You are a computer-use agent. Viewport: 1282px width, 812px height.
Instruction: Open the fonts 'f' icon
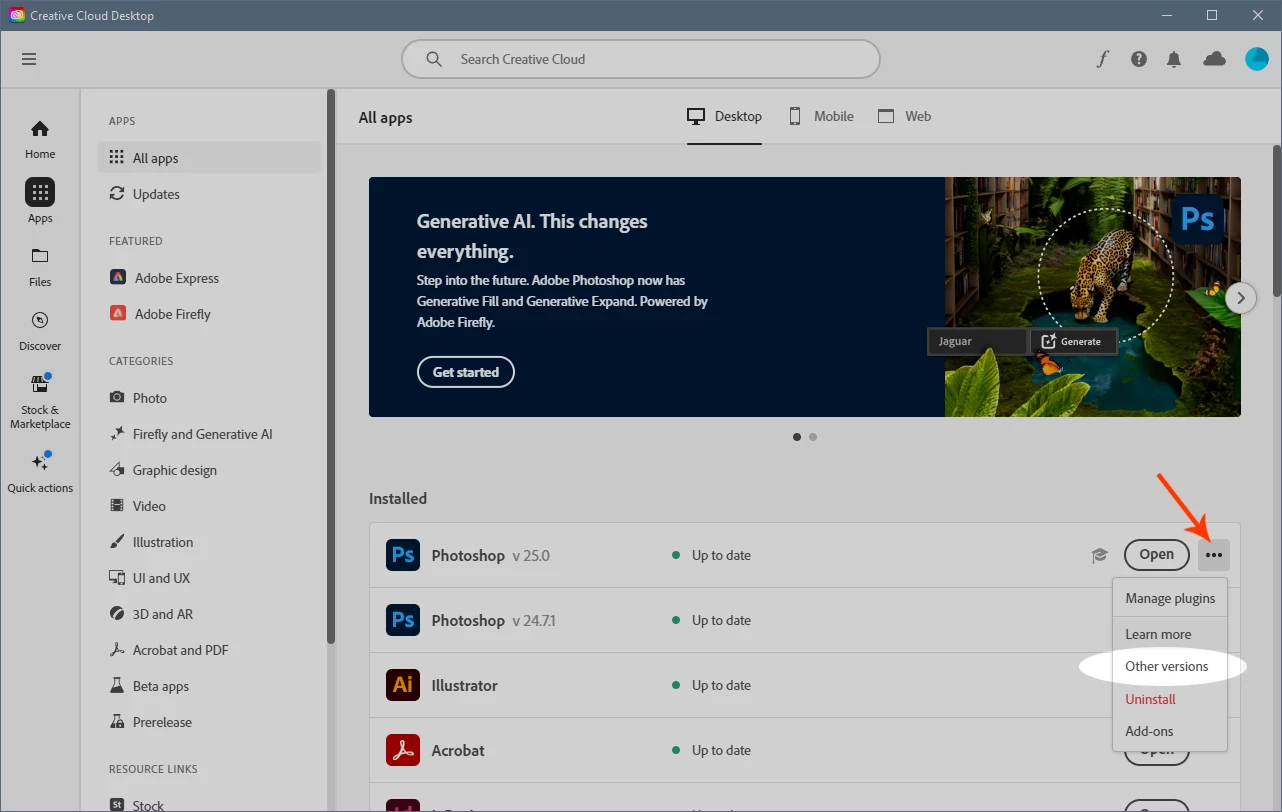click(1102, 59)
